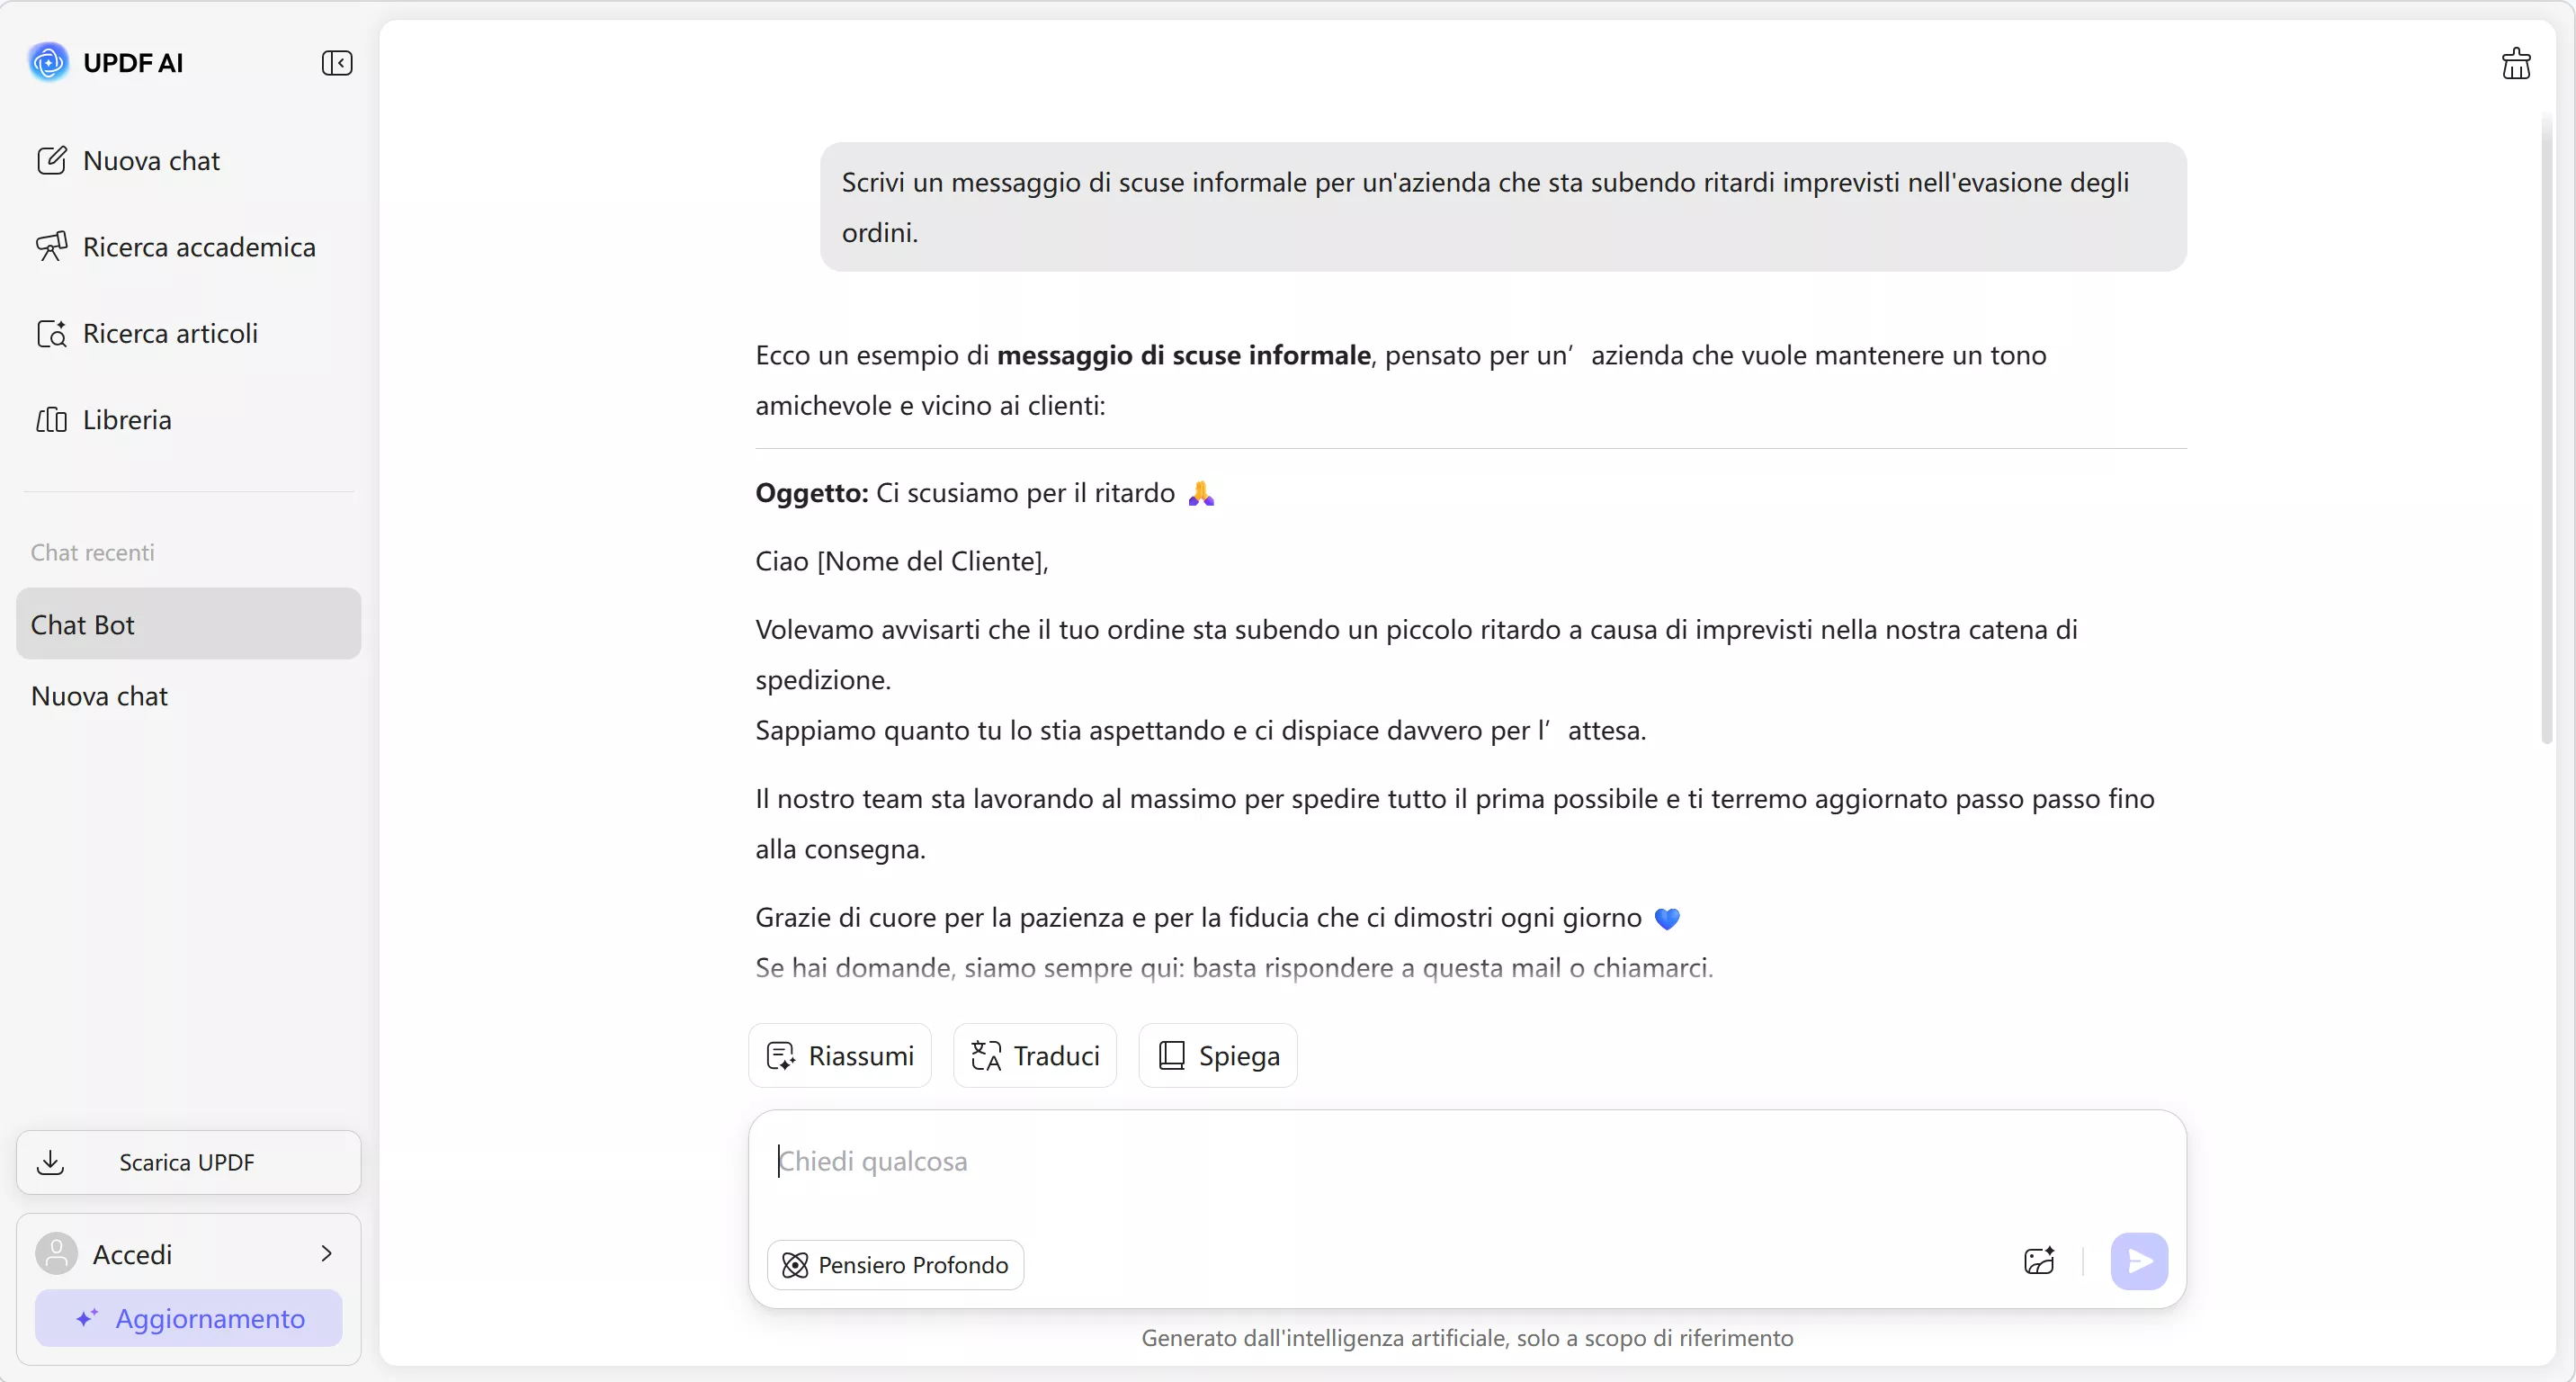Open the Chat Bot recent conversation
The image size is (2576, 1382).
186,625
